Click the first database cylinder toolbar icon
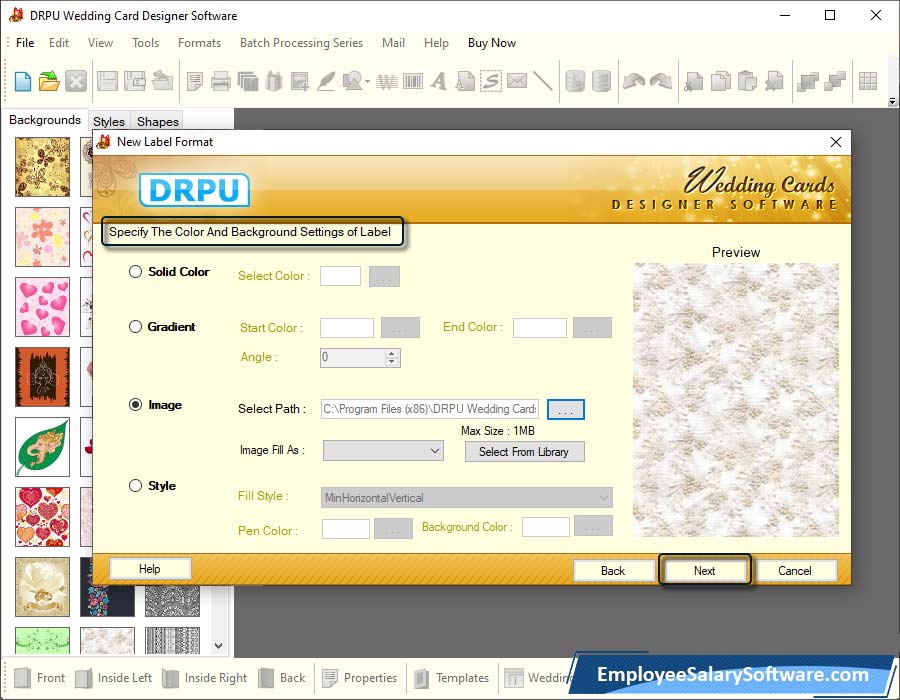The image size is (900, 700). pos(575,81)
